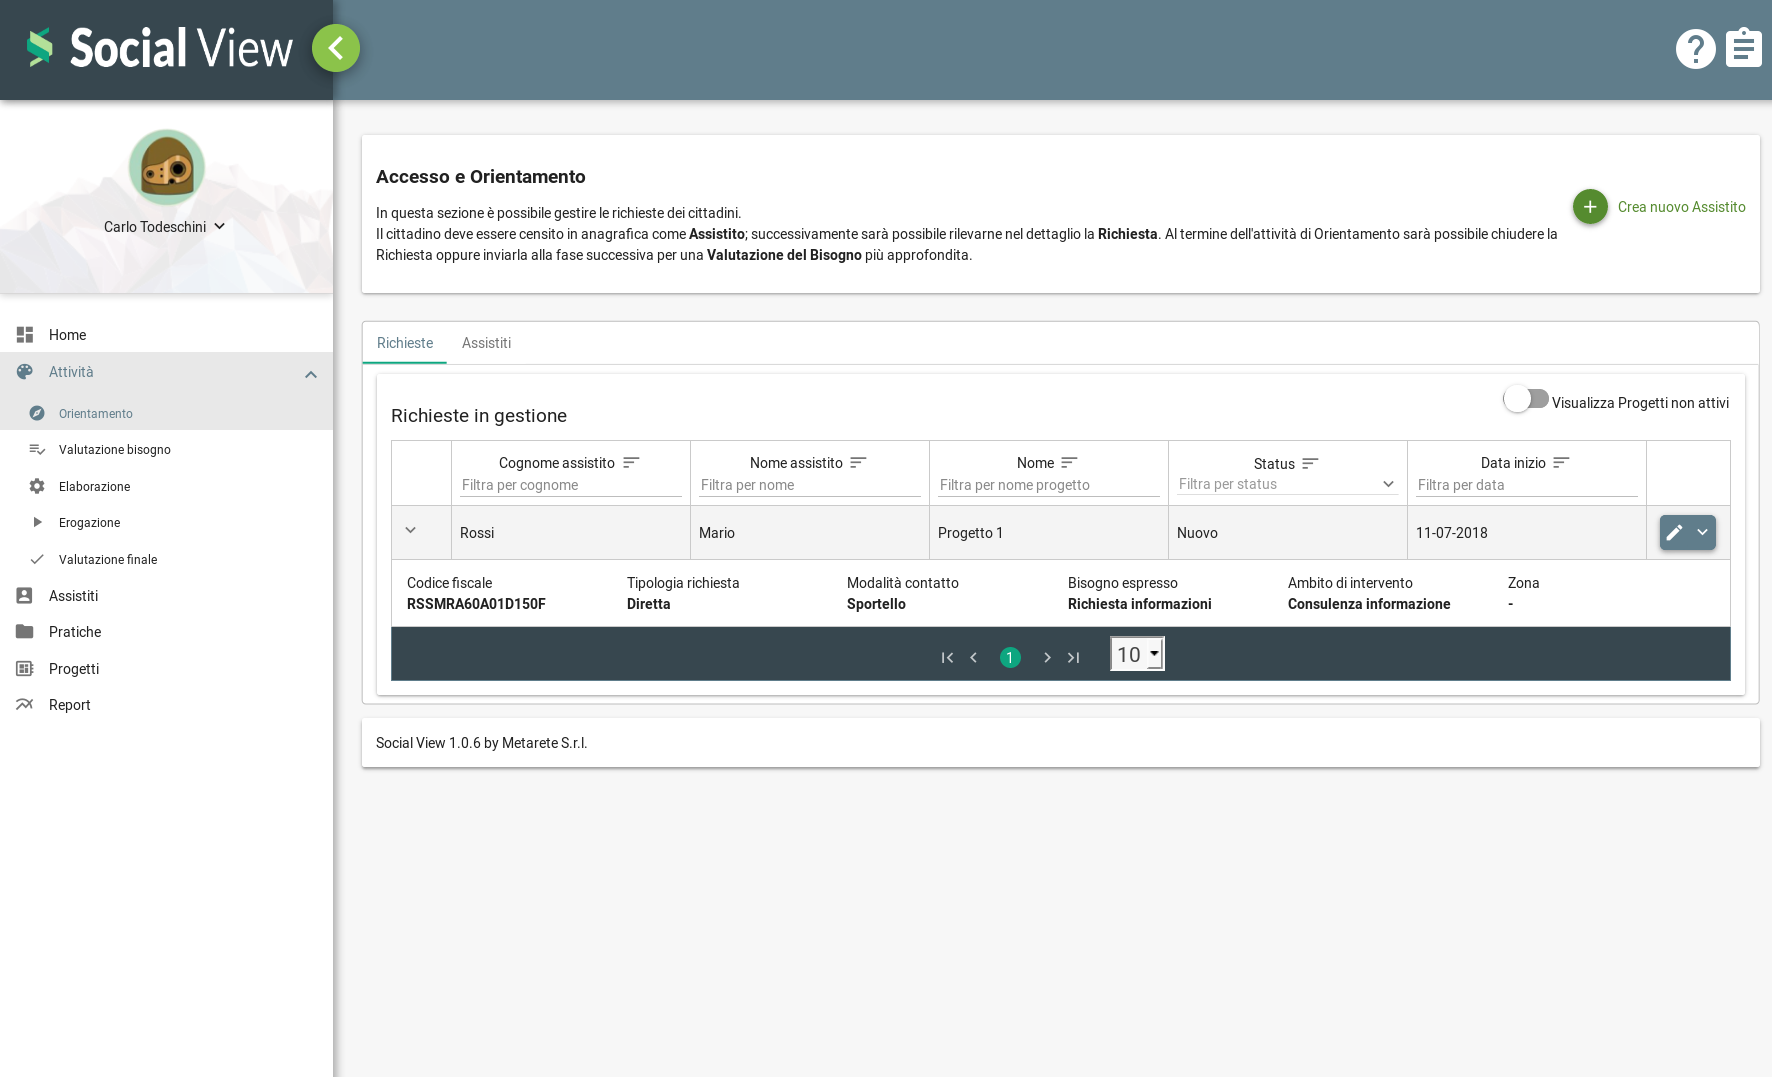
Task: Switch to the Assistiti tab
Action: [486, 343]
